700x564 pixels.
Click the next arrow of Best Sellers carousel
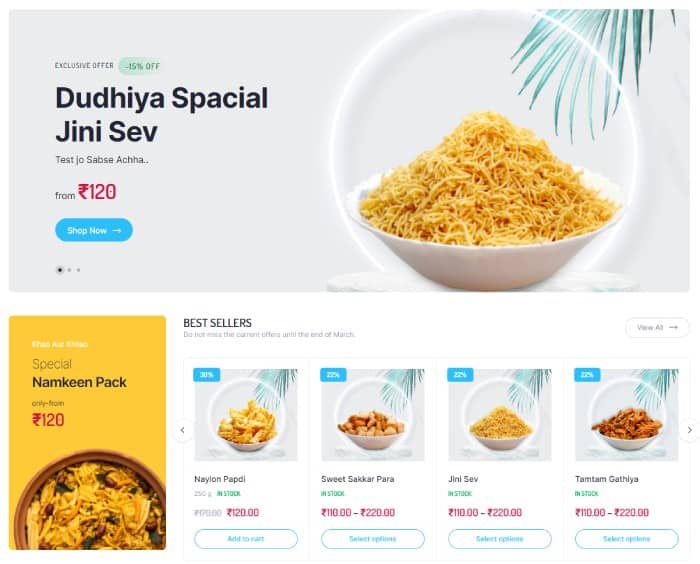689,430
